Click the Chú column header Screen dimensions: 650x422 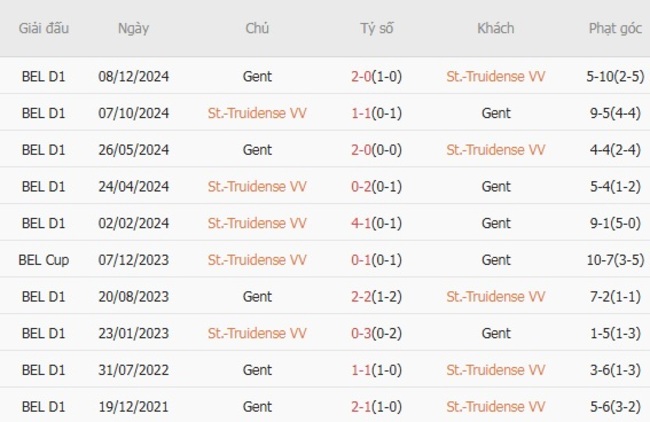pos(257,28)
